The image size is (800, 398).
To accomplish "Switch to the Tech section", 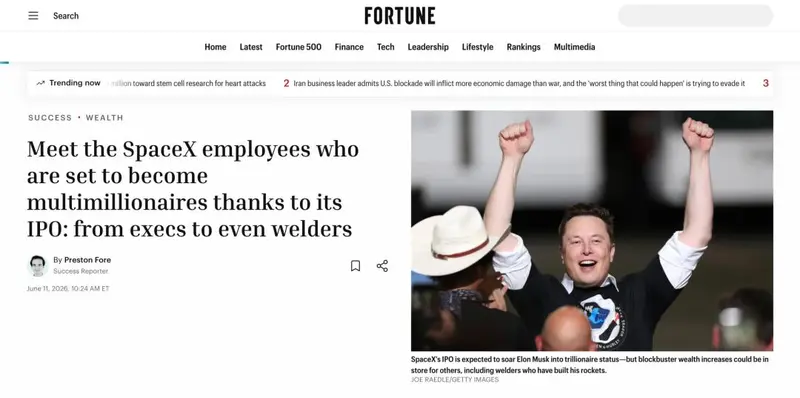I will click(x=386, y=47).
